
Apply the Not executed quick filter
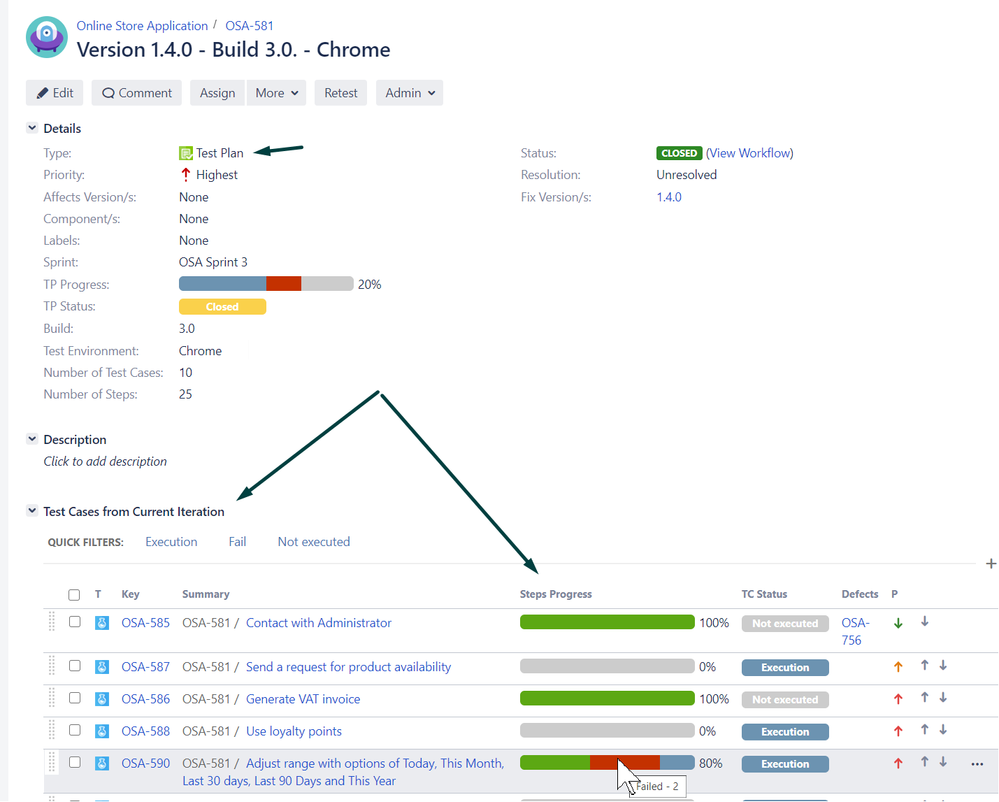(313, 541)
